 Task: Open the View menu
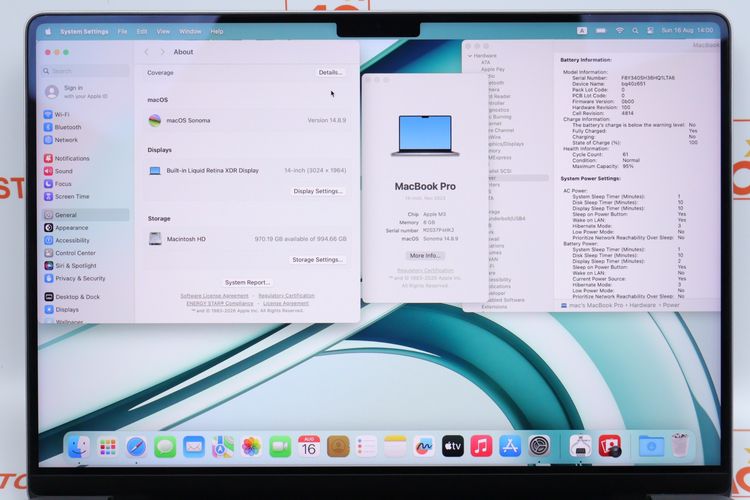[163, 32]
